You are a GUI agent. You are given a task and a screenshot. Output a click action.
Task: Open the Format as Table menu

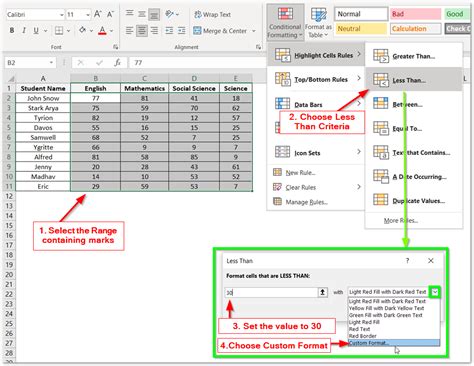pyautogui.click(x=318, y=22)
